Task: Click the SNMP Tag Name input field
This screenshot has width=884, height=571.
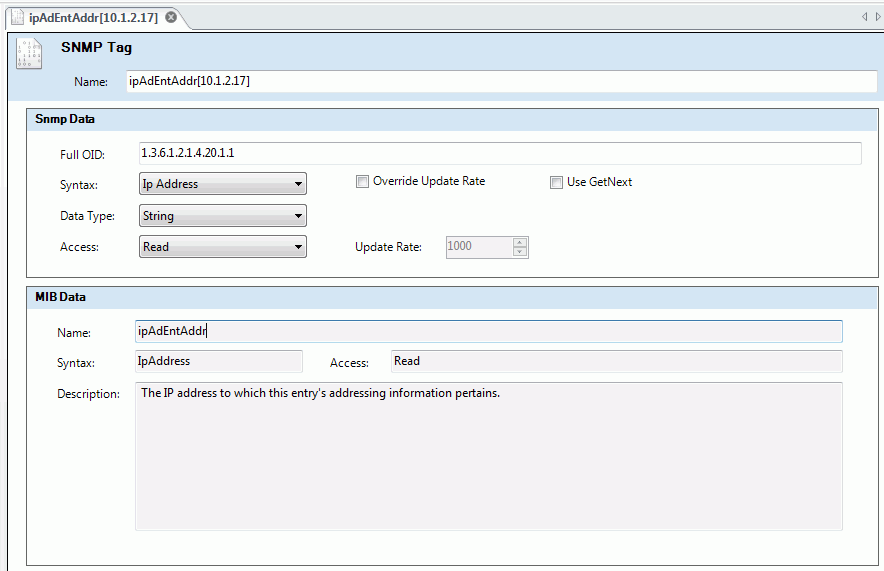Action: [x=500, y=82]
